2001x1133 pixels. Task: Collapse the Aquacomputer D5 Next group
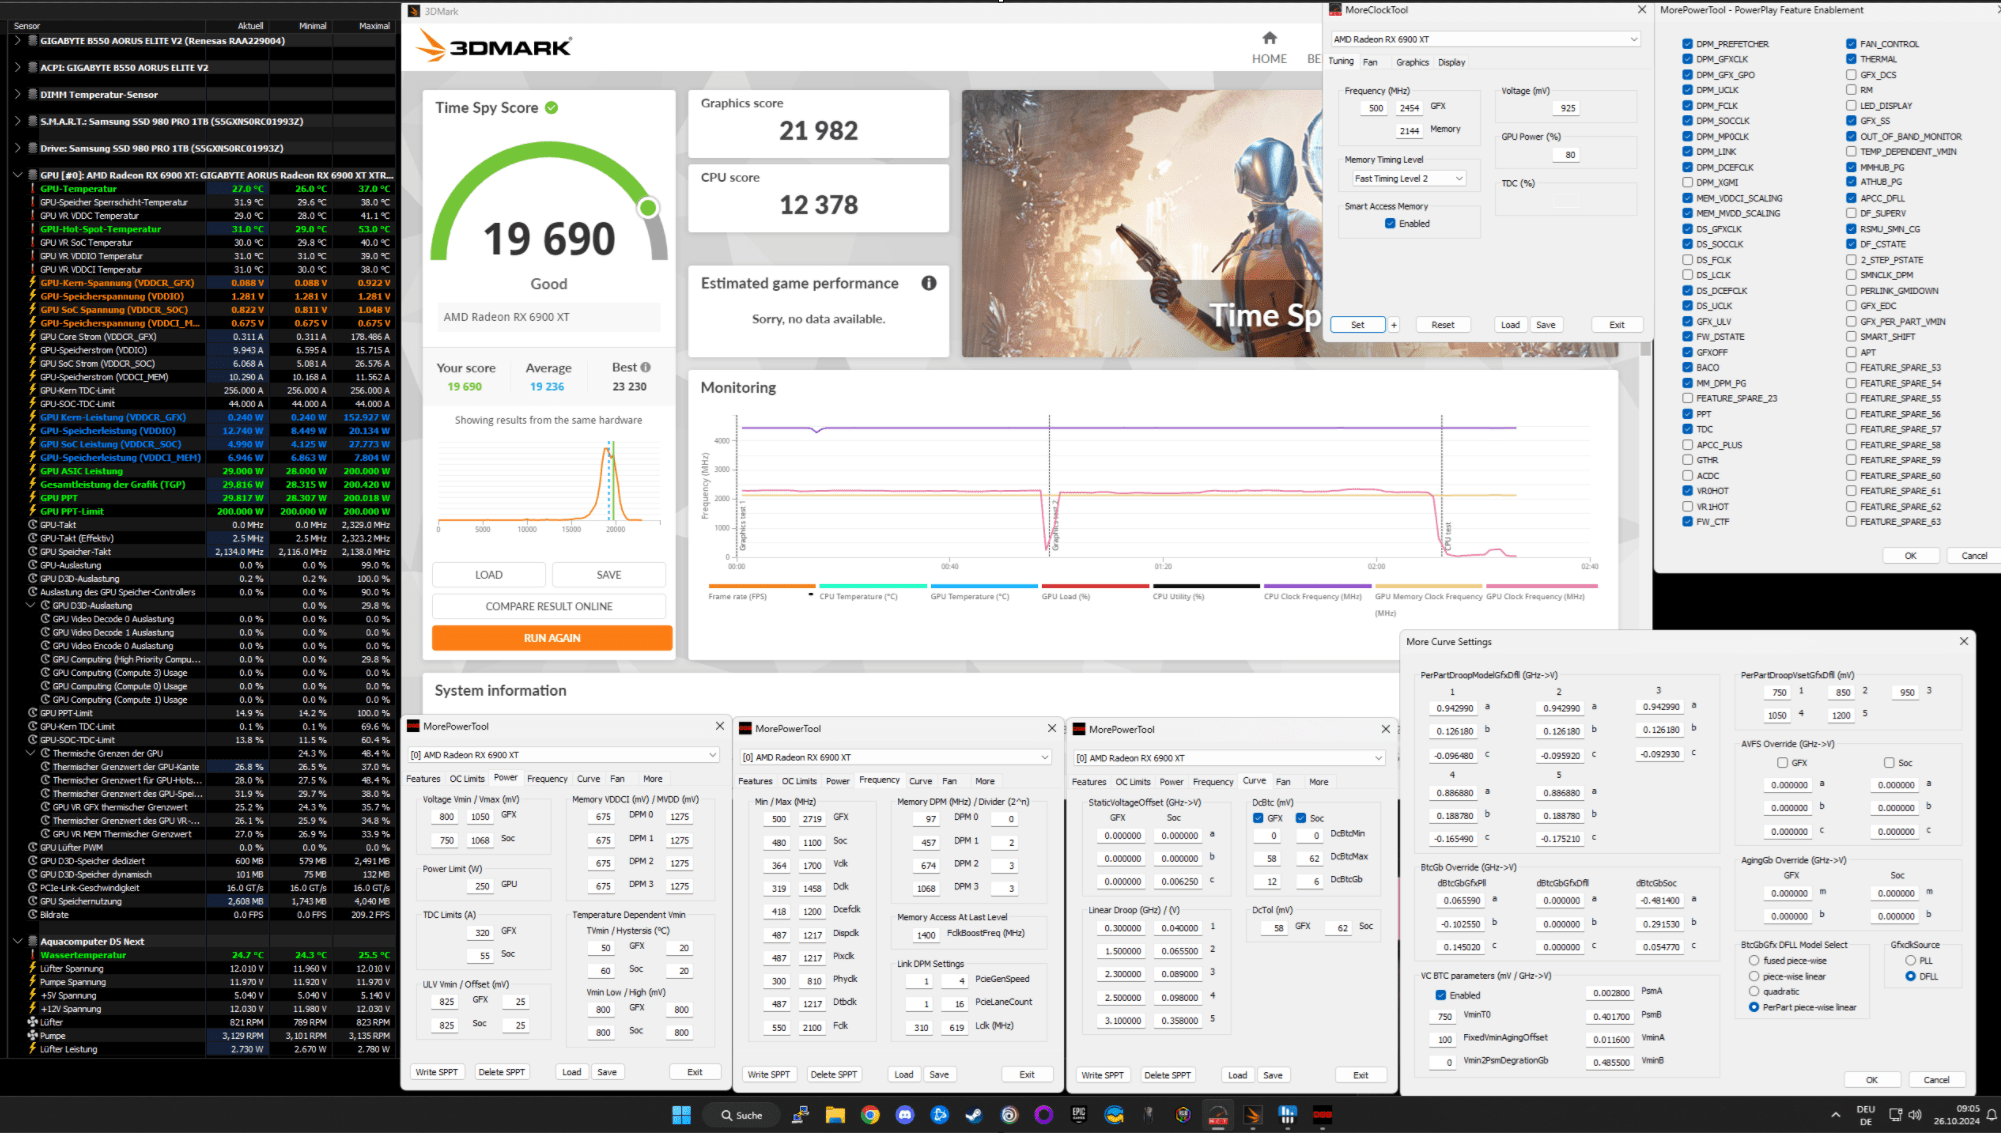[17, 941]
